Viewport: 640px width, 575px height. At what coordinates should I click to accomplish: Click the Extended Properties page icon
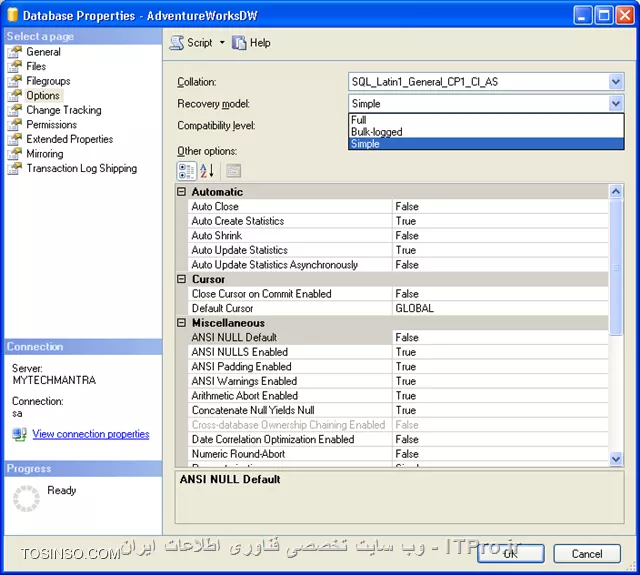(x=15, y=139)
